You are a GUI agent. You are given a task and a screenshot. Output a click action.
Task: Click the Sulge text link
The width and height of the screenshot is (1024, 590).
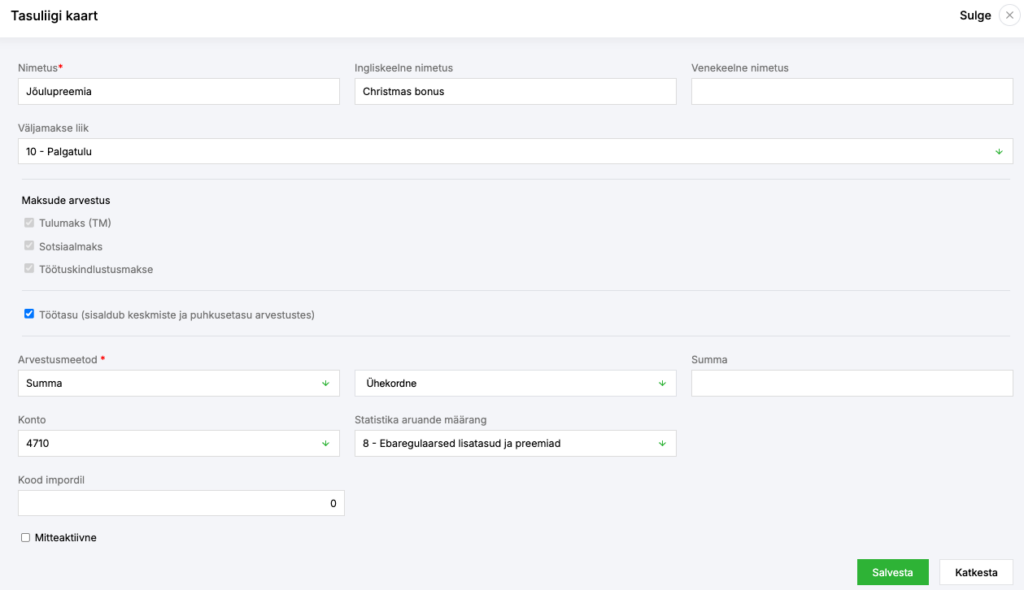click(x=975, y=15)
